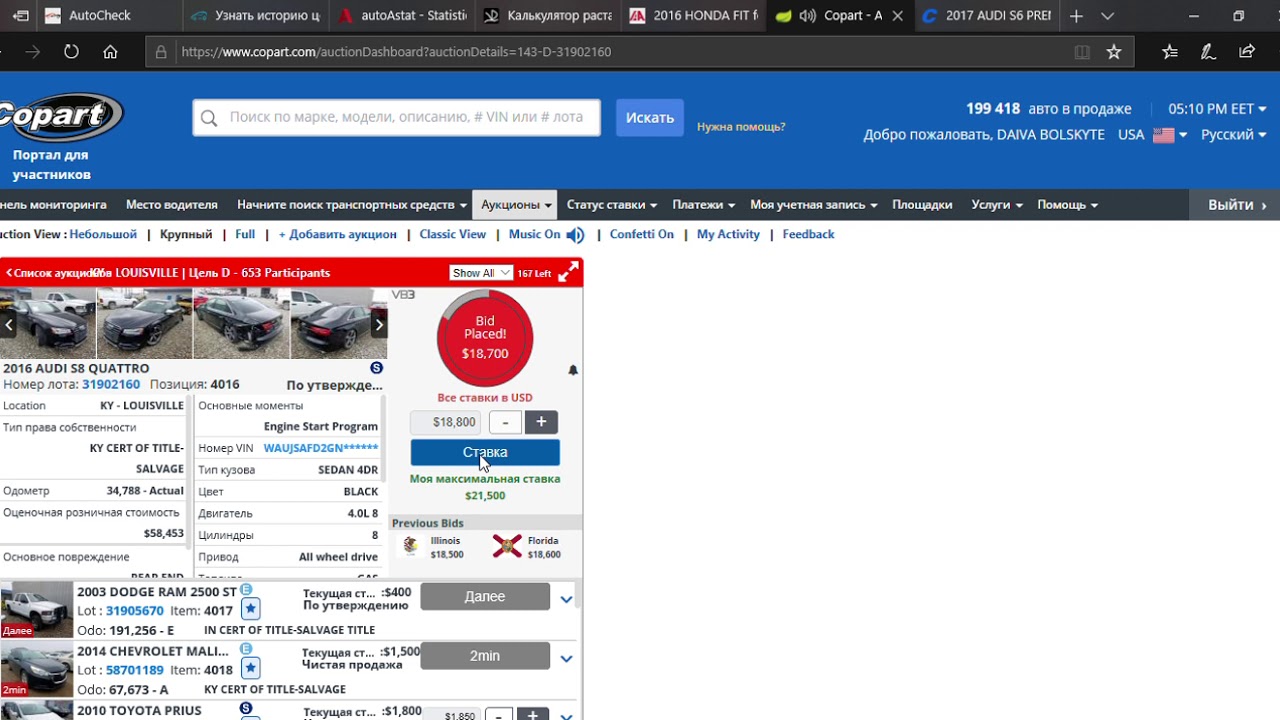Viewport: 1280px width, 720px height.
Task: Place bid with Ставка button
Action: [485, 452]
